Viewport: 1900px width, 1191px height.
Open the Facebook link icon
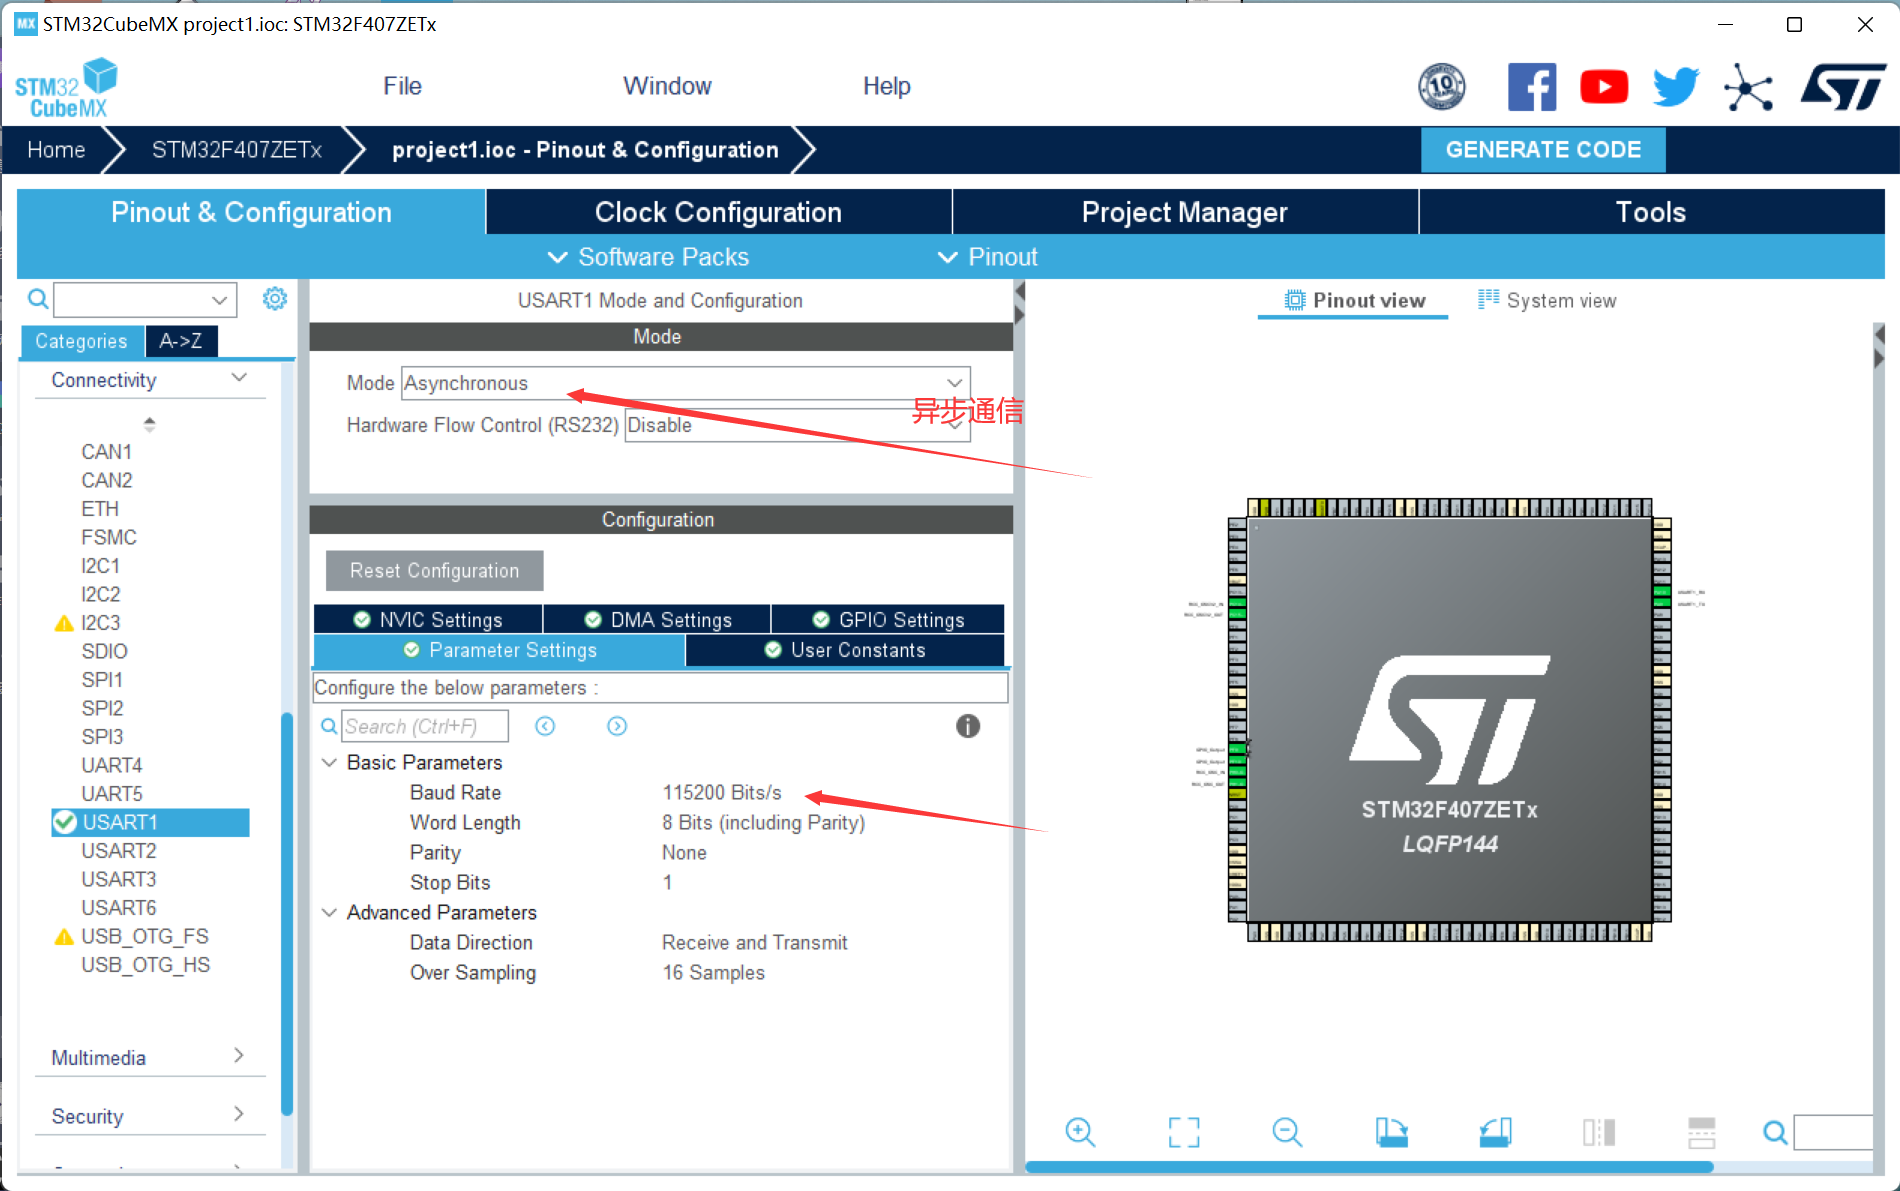(1531, 87)
